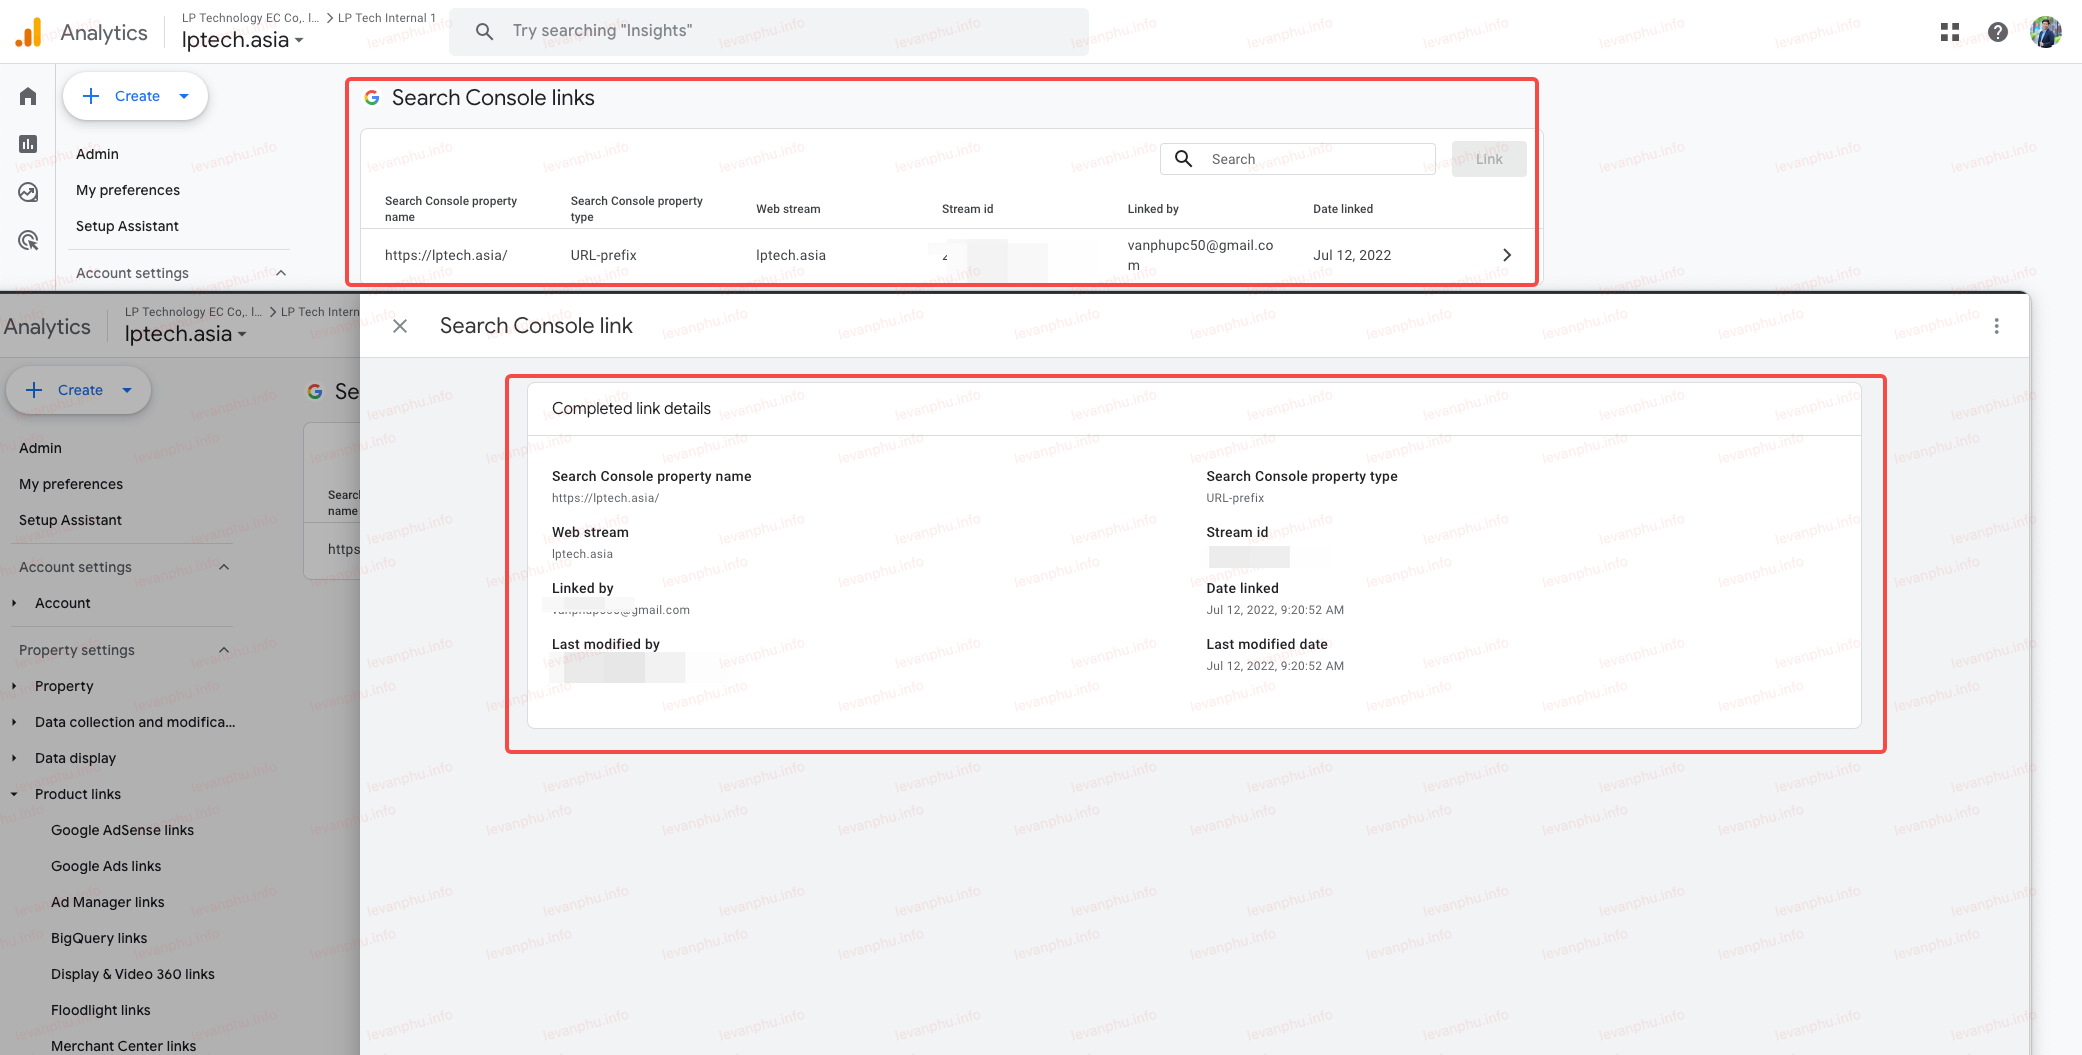Click the https://lptech.asia/ table cell
Screen dimensions: 2082x1055
tap(446, 255)
